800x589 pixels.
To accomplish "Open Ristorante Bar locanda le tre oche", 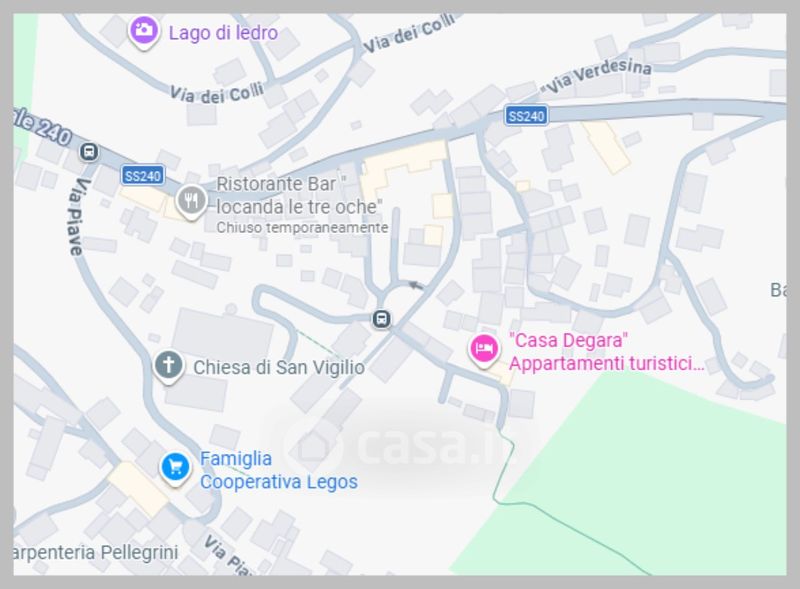I will pyautogui.click(x=299, y=195).
